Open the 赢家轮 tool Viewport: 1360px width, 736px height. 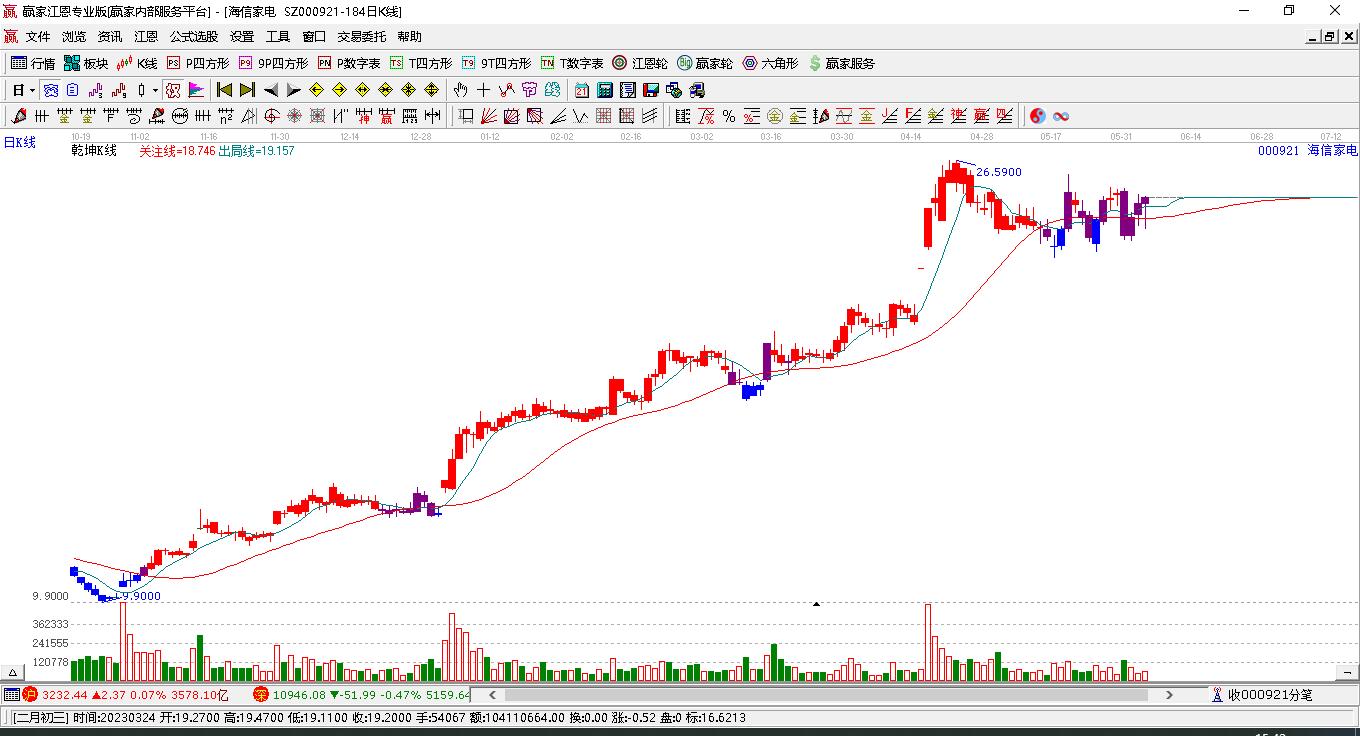pos(705,63)
